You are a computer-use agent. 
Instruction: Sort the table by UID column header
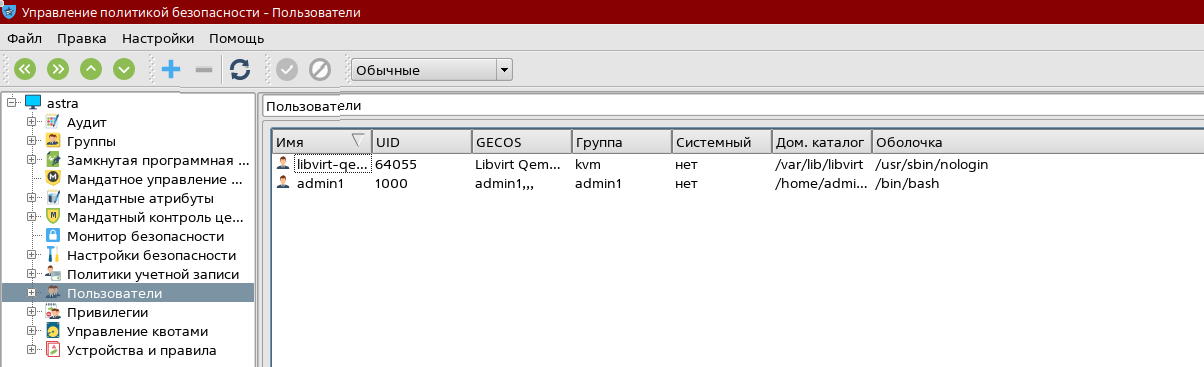422,142
